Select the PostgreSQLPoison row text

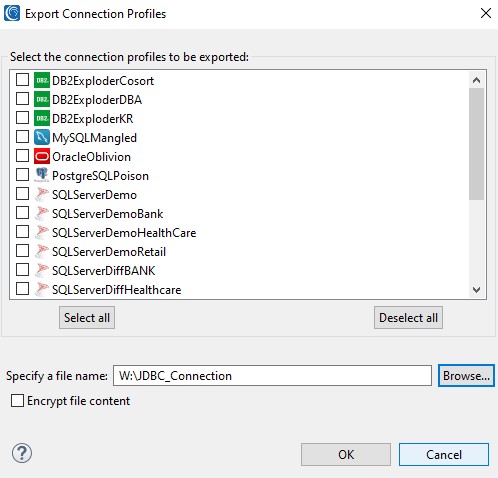click(100, 176)
